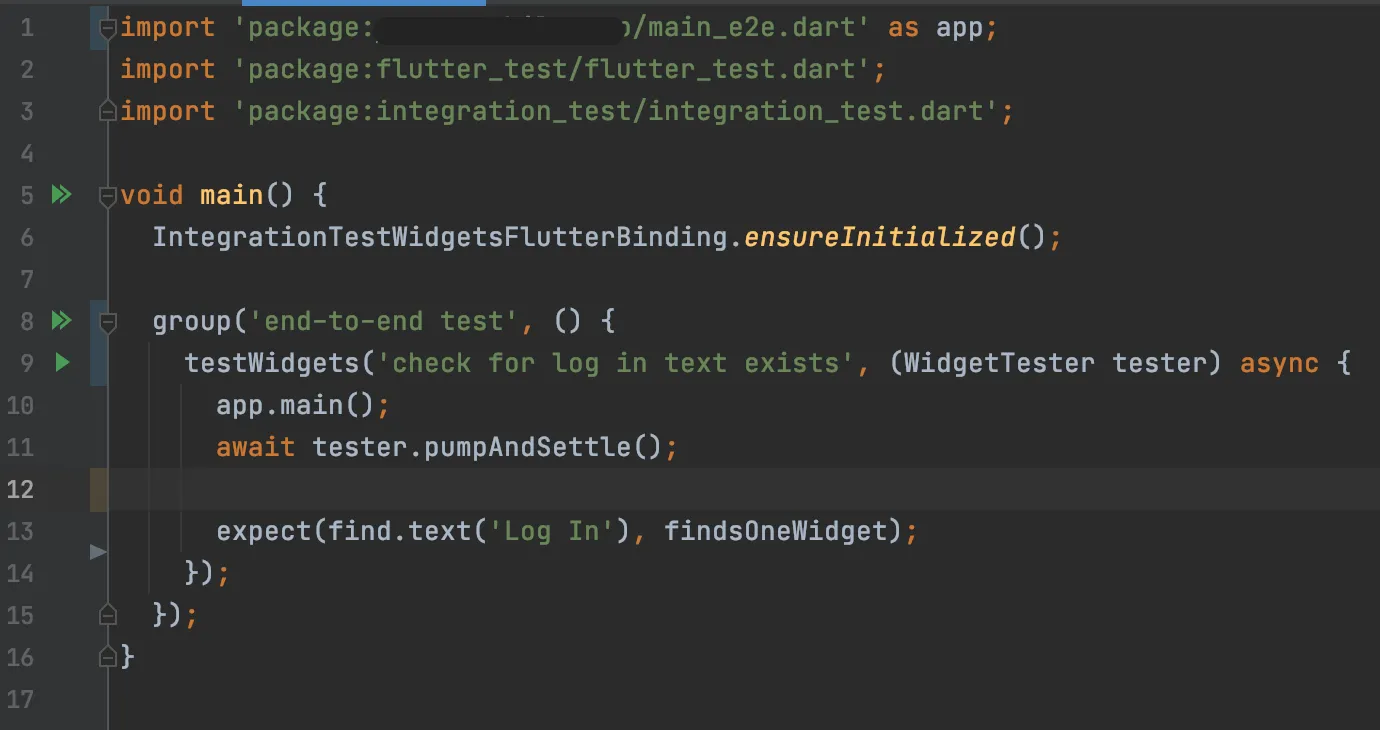Click the 'app.main()' call
This screenshot has width=1380, height=730.
click(x=296, y=405)
